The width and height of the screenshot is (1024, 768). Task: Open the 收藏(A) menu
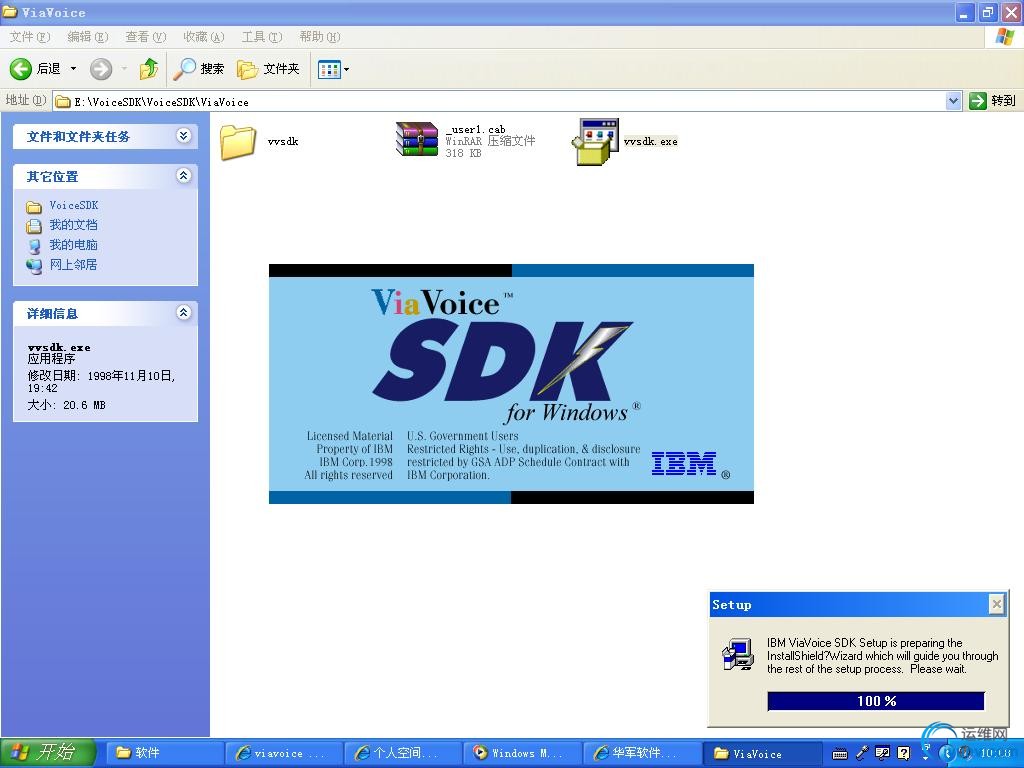point(204,37)
